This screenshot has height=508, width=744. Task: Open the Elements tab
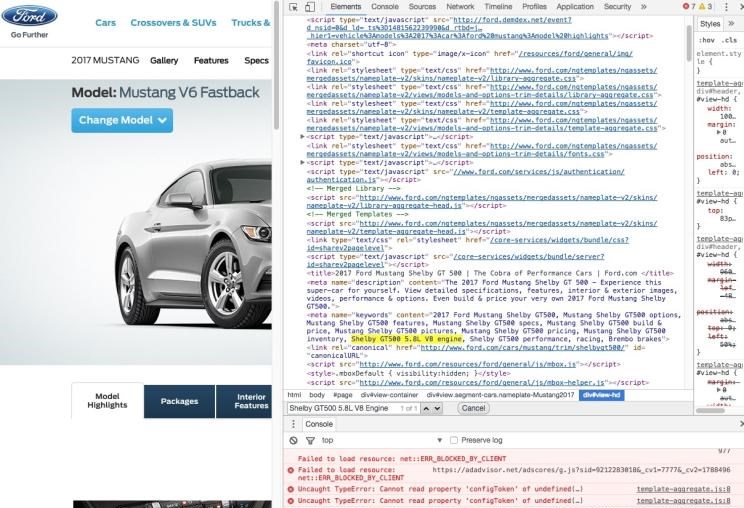[x=345, y=7]
